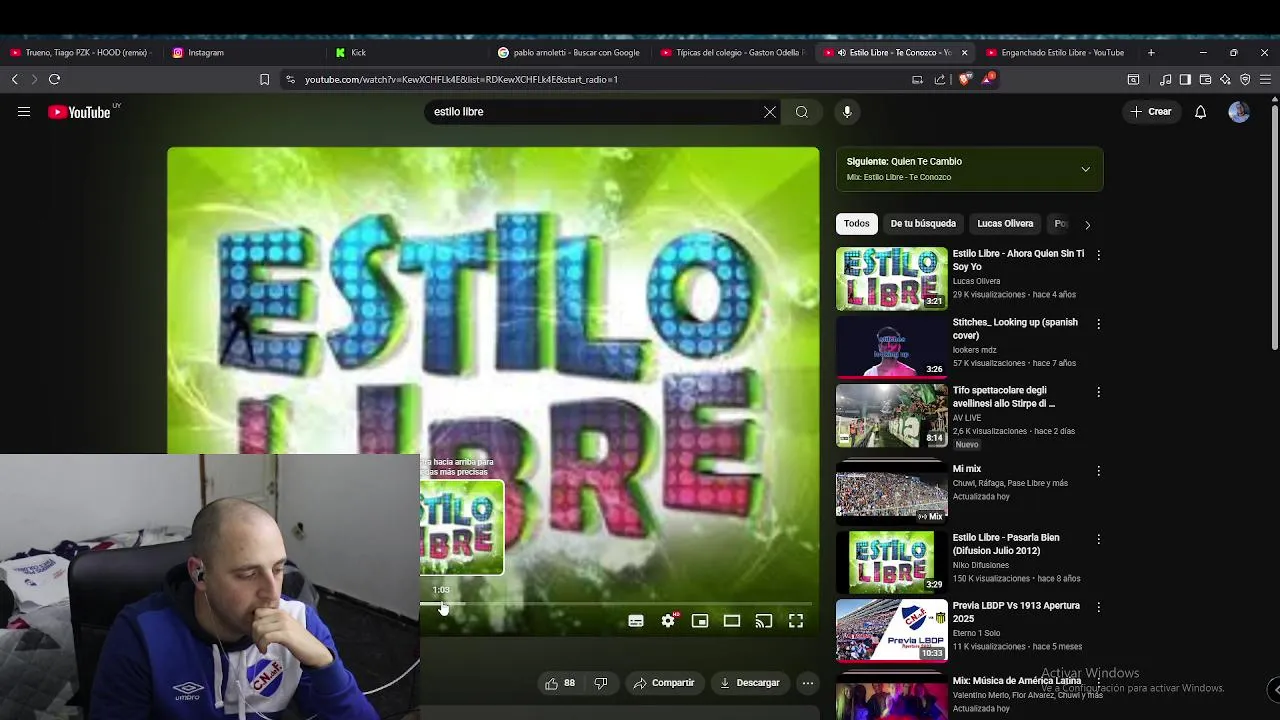Switch to Trueno, Tiago PZK HOOD tab

click(80, 53)
